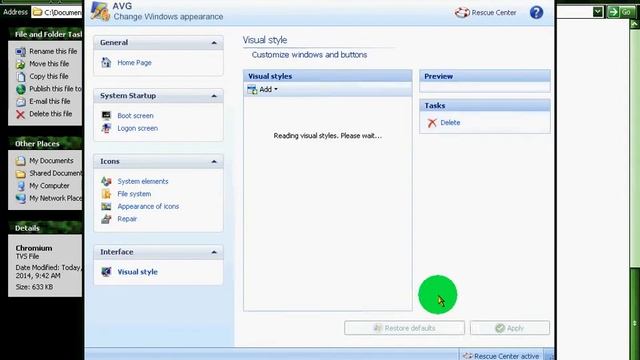This screenshot has width=640, height=360.
Task: Click the Delete task link
Action: coord(450,122)
